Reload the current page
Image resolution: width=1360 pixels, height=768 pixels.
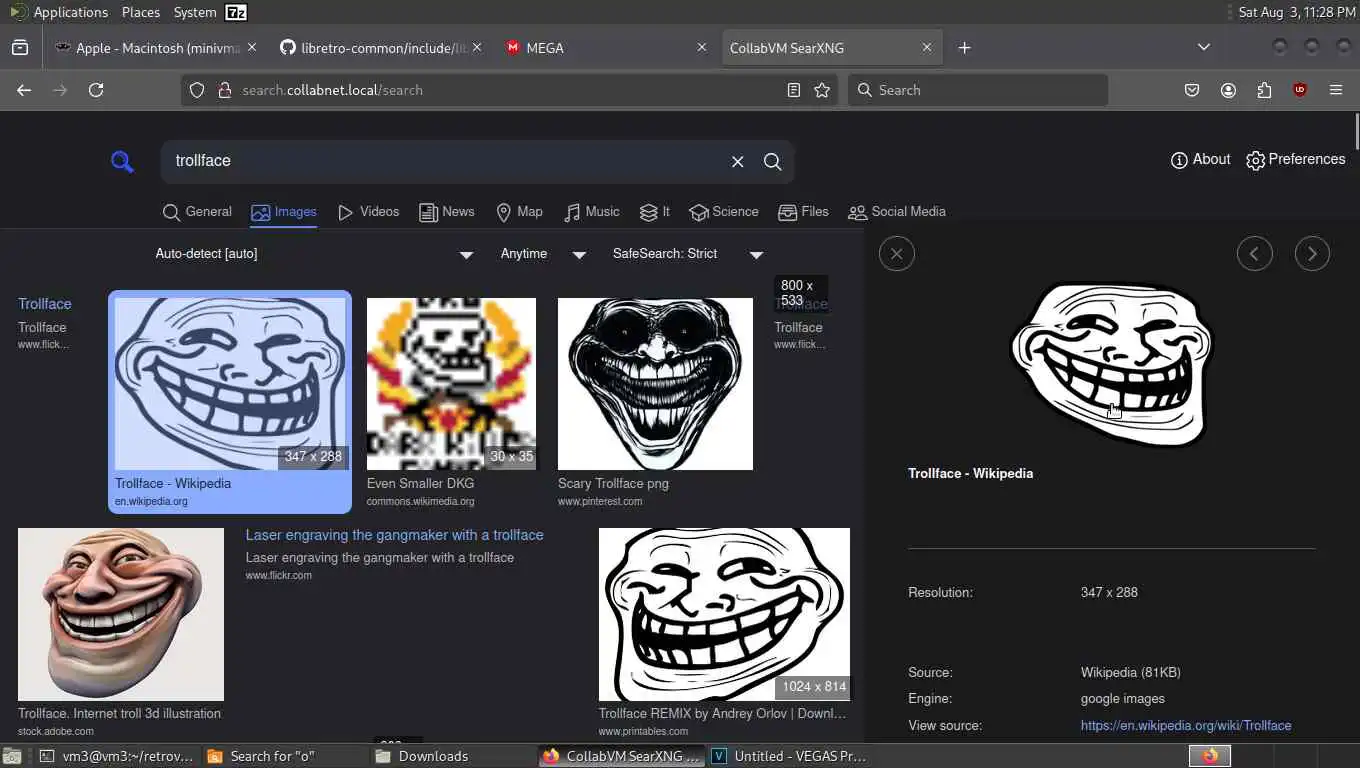tap(96, 90)
